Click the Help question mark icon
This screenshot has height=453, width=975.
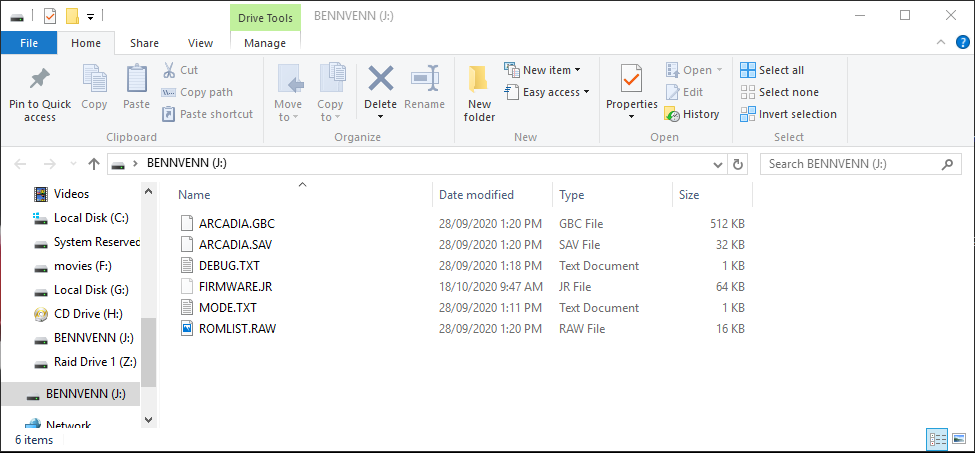pyautogui.click(x=962, y=42)
